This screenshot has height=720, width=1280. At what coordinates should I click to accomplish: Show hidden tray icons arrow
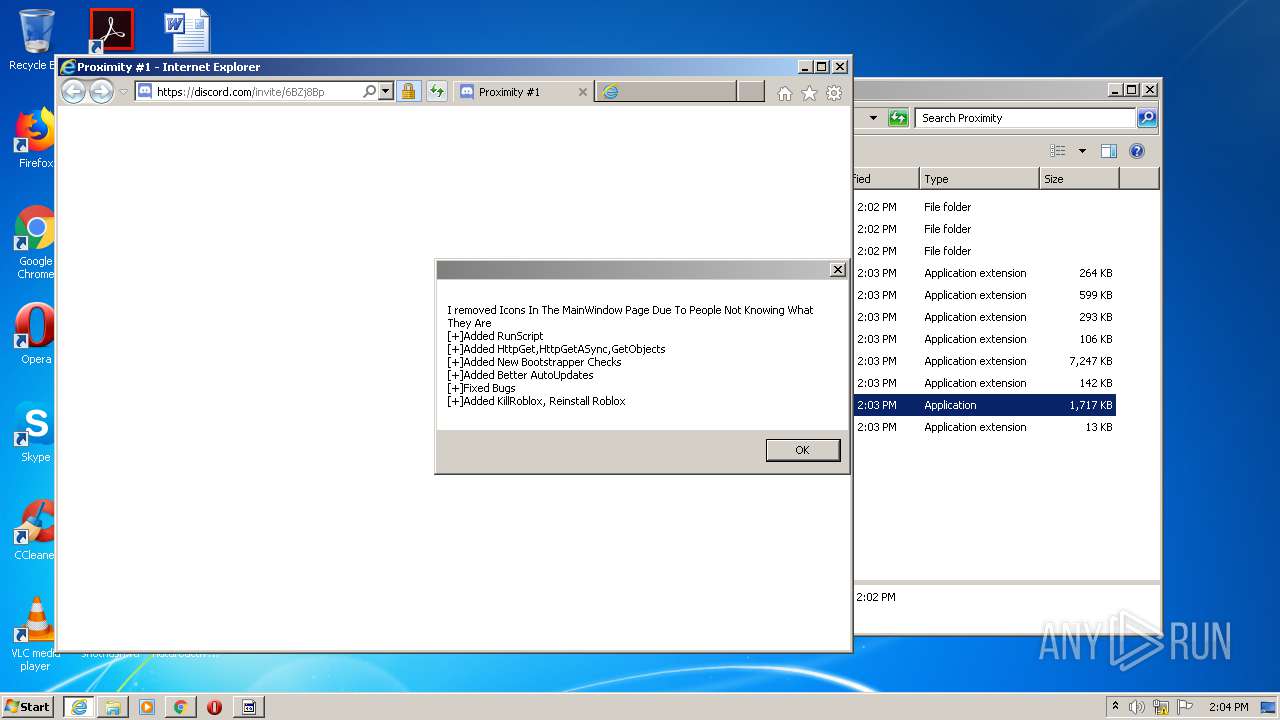[x=1115, y=706]
